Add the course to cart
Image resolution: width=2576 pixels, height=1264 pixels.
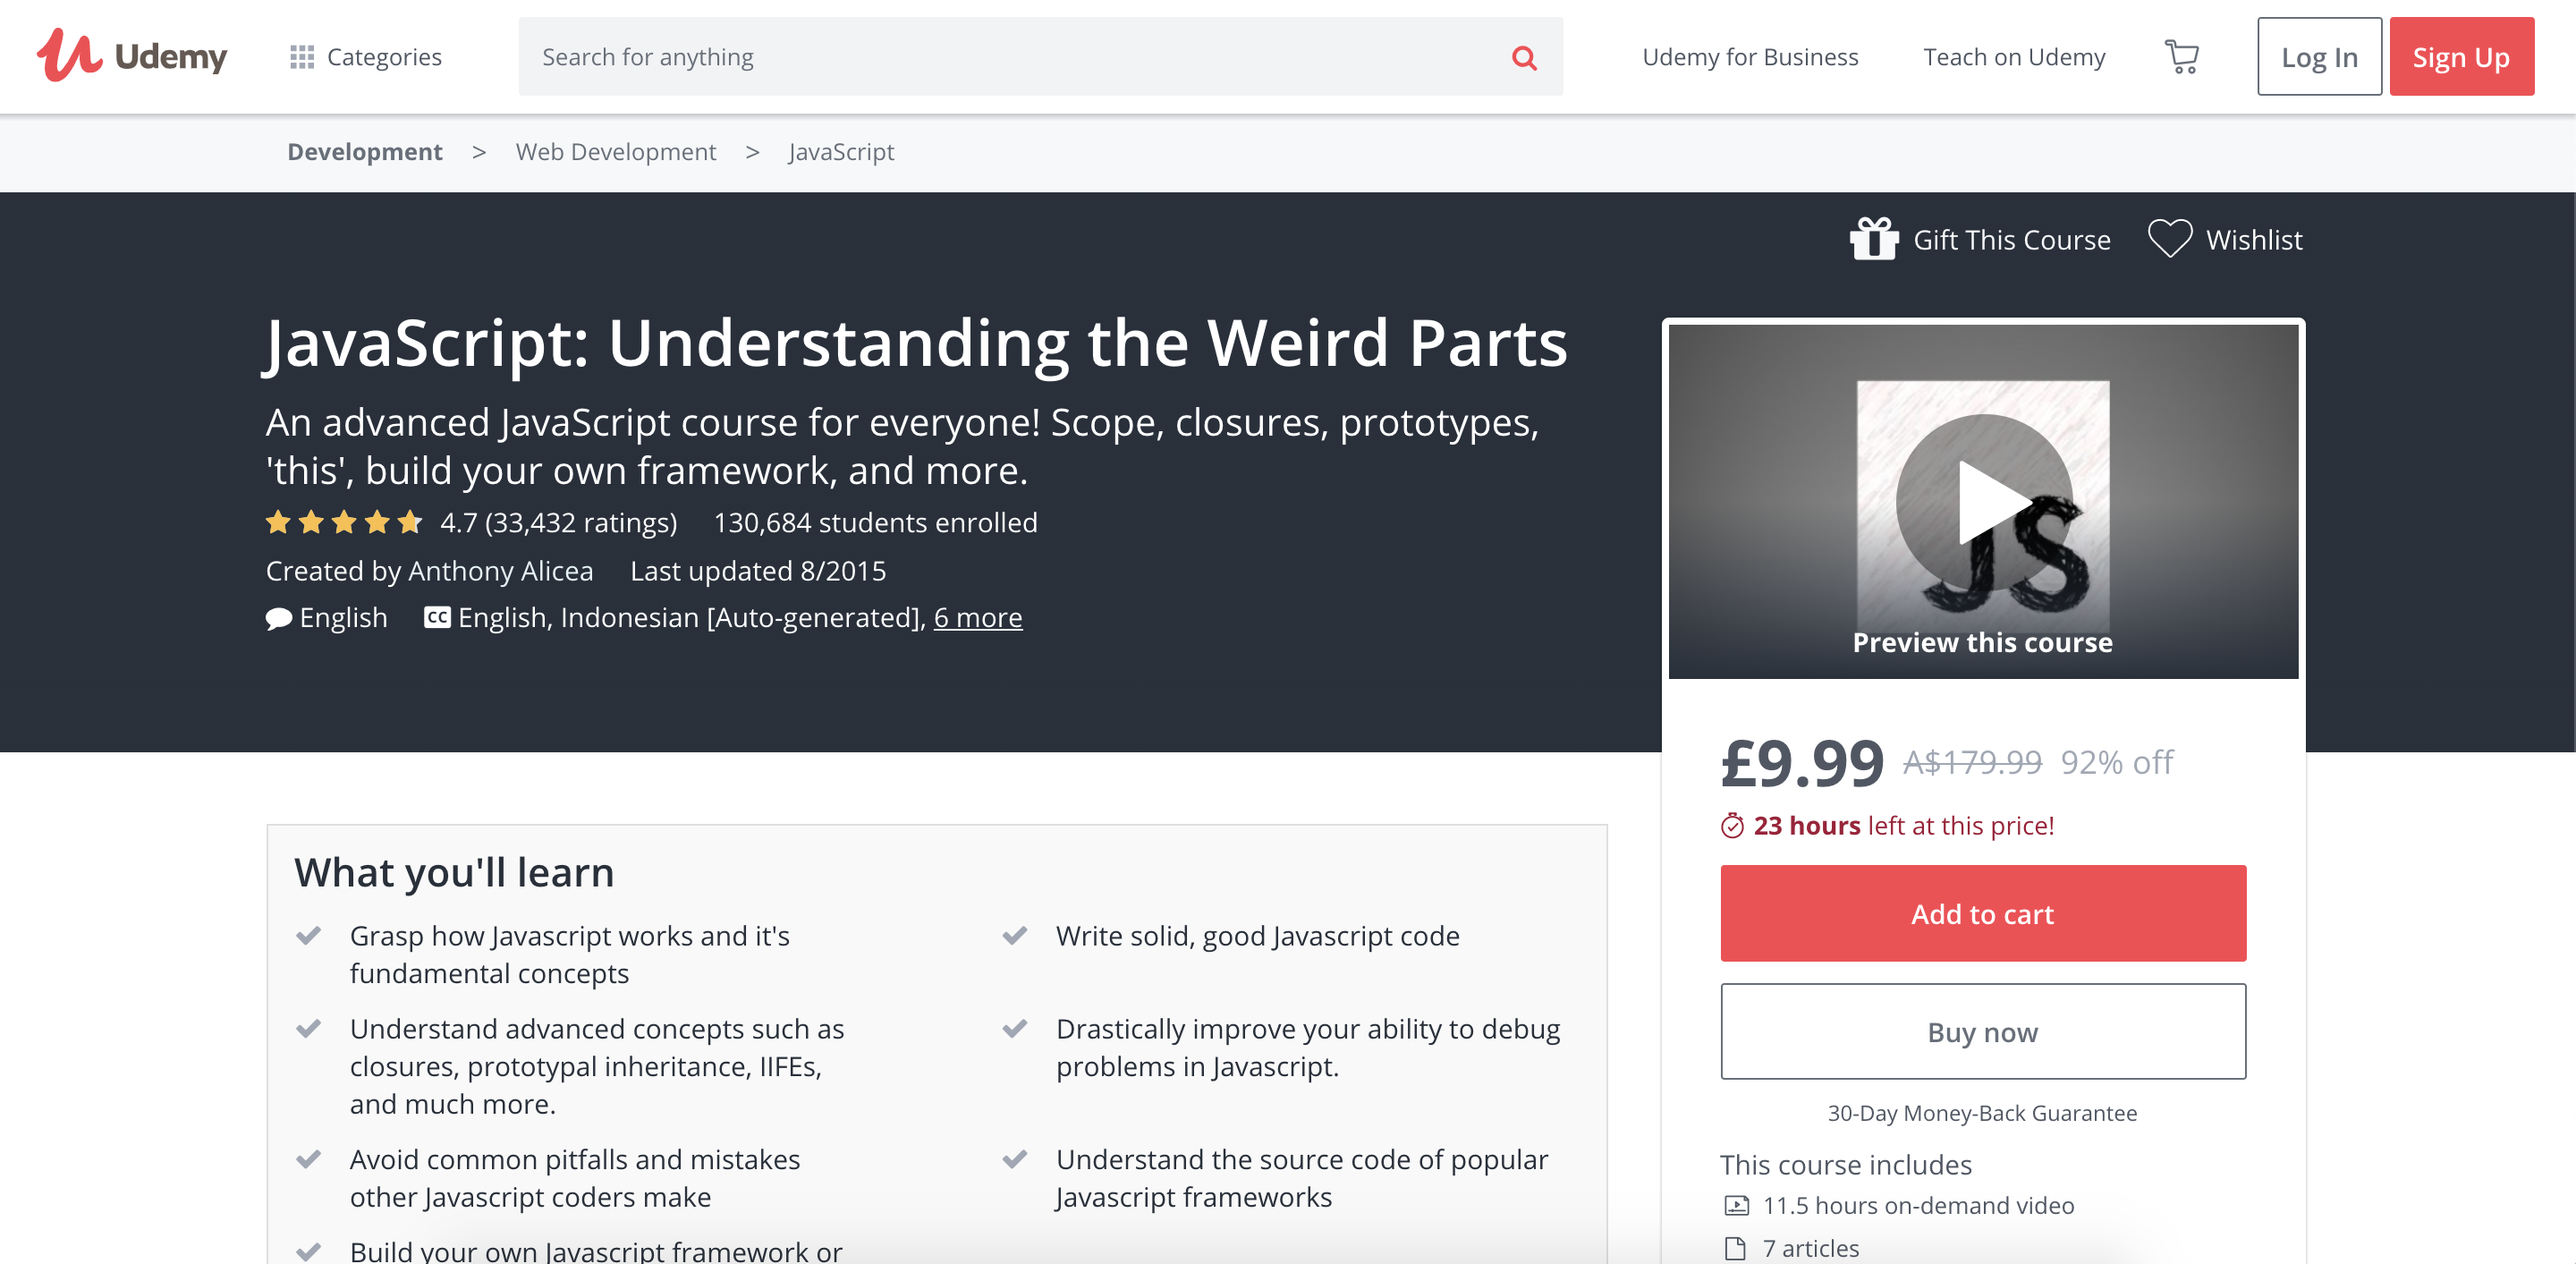coord(1982,913)
